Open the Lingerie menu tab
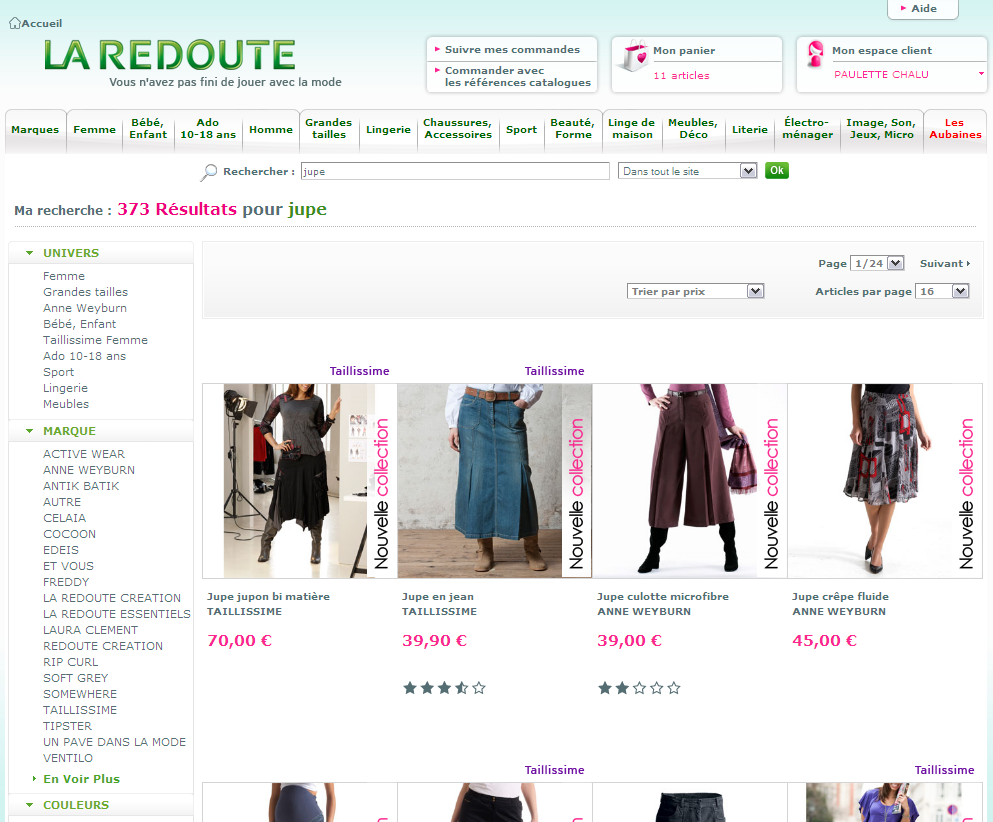The height and width of the screenshot is (822, 993). (388, 129)
